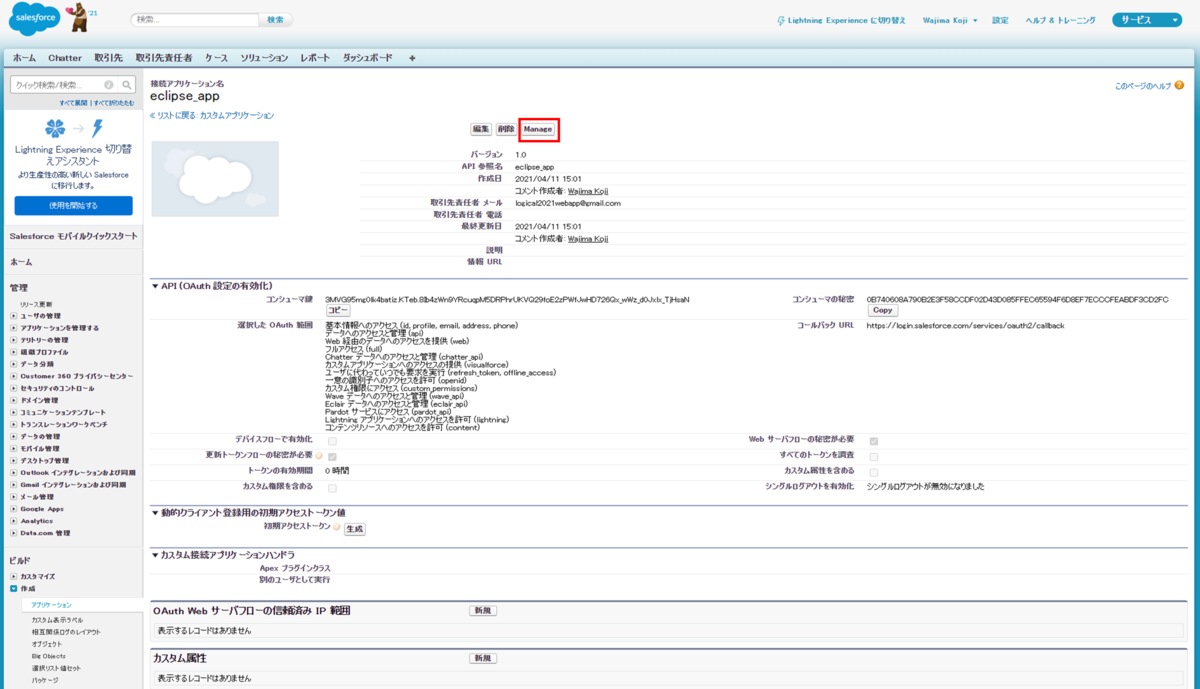
Task: Collapse API (OAuth 設定の有効化) section
Action: point(155,286)
